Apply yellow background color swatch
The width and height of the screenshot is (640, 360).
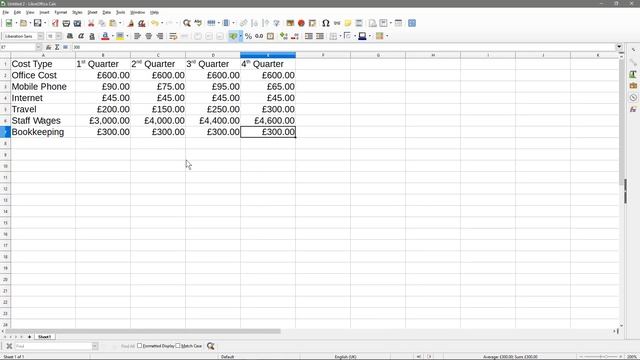coord(120,36)
